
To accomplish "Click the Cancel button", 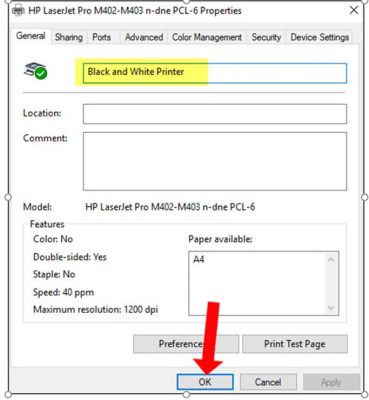I will click(x=268, y=382).
